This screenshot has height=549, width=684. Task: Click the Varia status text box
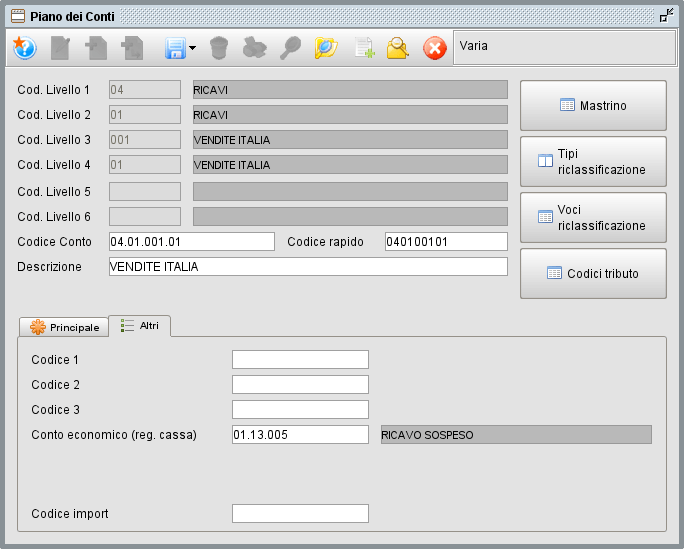565,48
